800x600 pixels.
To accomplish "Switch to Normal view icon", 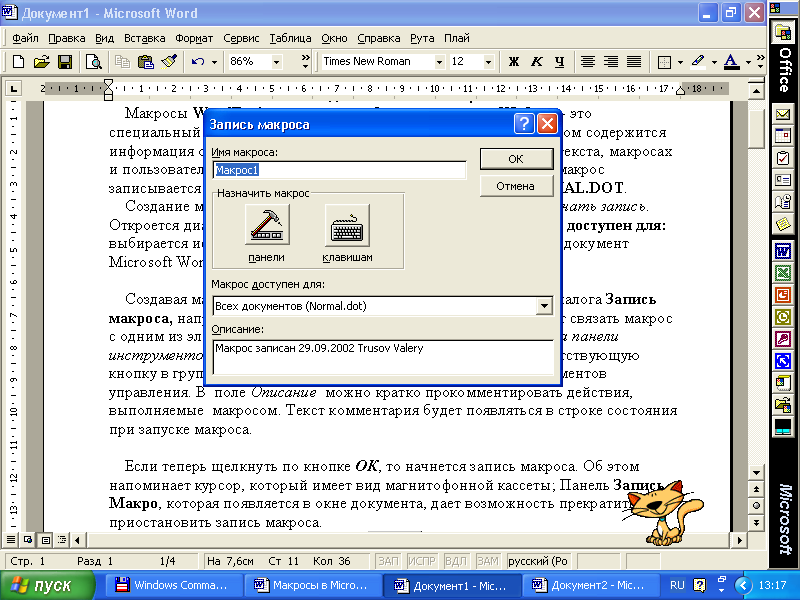I will 10,539.
